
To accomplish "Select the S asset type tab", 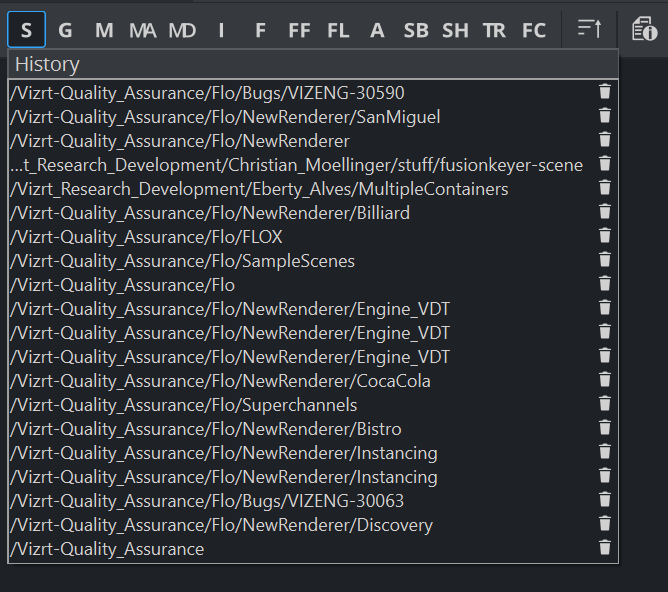I will [27, 30].
